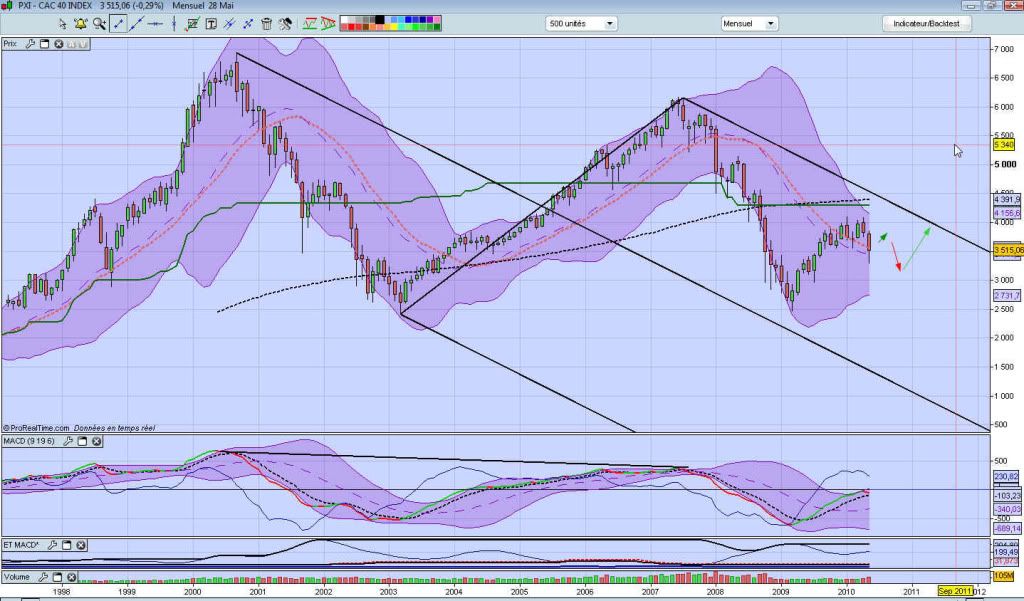Viewport: 1024px width, 601px height.
Task: Close the MACD (9 19 6) indicator panel
Action: click(97, 441)
